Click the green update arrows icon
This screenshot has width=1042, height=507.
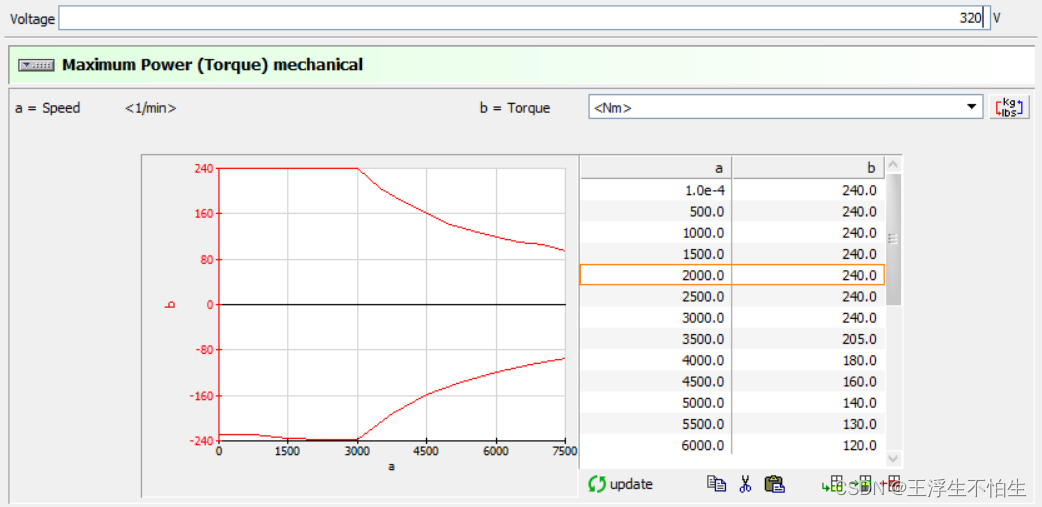596,484
